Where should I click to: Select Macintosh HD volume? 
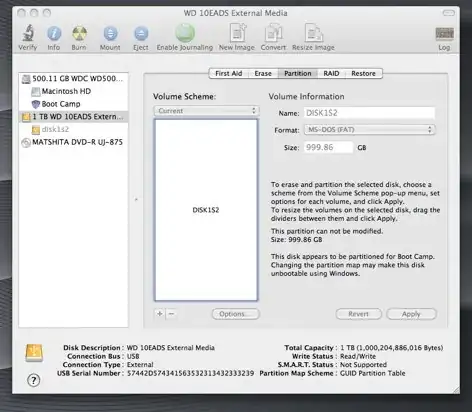click(x=73, y=91)
